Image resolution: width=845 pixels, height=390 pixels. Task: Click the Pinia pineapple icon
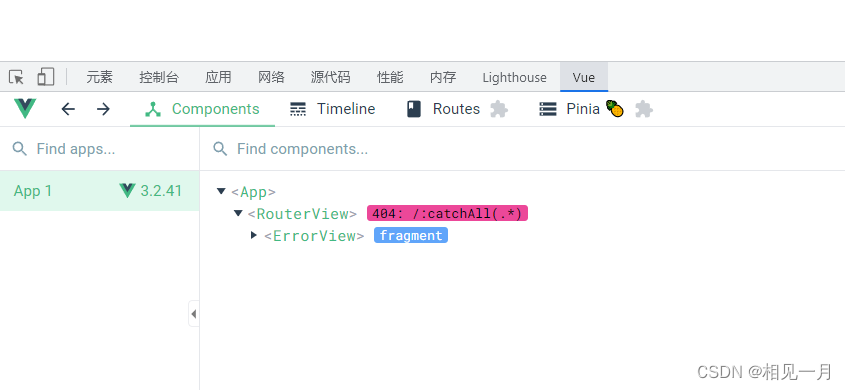(615, 109)
